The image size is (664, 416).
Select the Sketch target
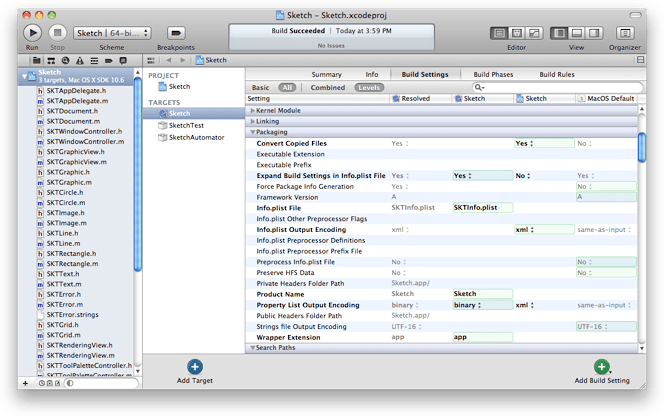194,114
